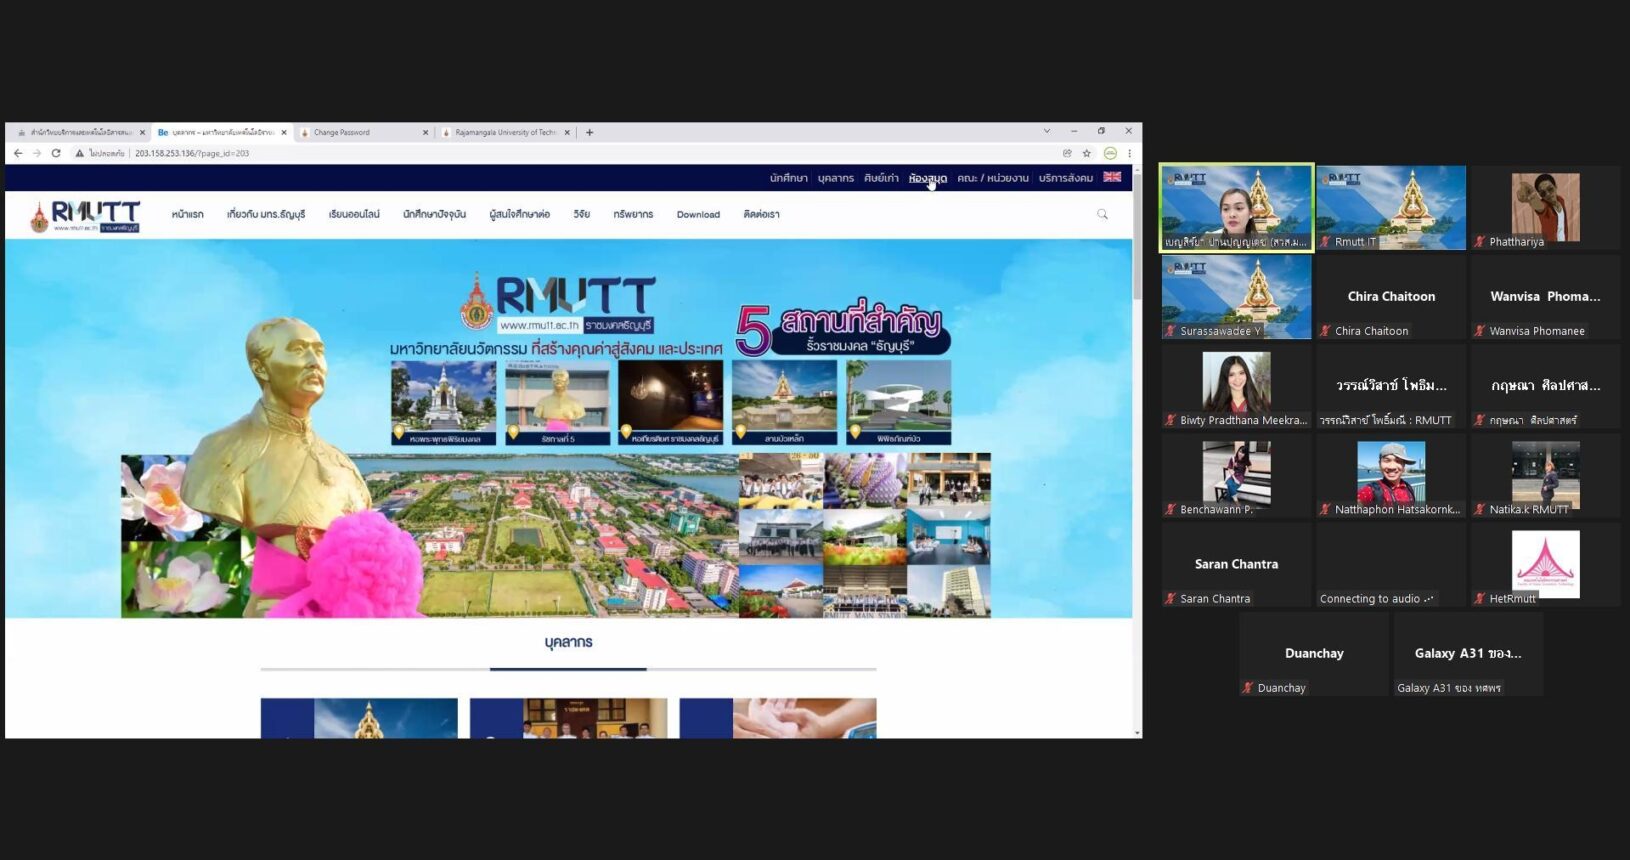Image resolution: width=1630 pixels, height=860 pixels.
Task: Reload the current browser page
Action: pos(56,153)
